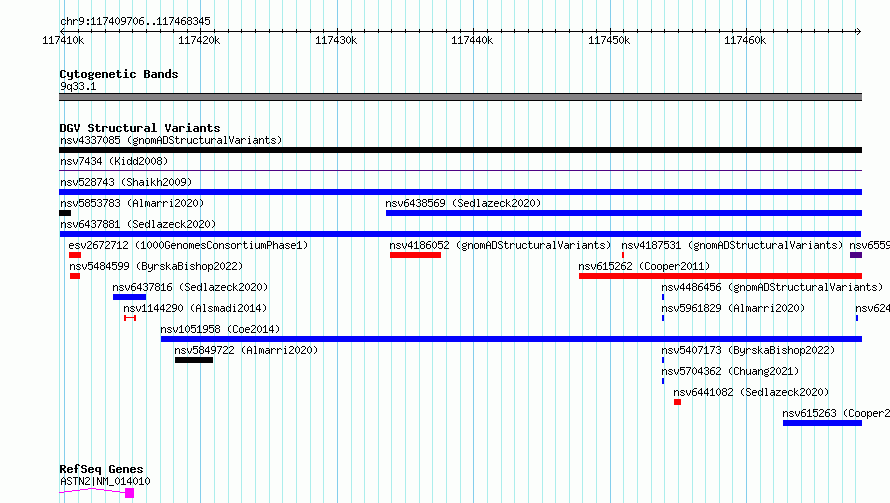Click the nsv5849722 (Almarri2020) label

tap(246, 350)
